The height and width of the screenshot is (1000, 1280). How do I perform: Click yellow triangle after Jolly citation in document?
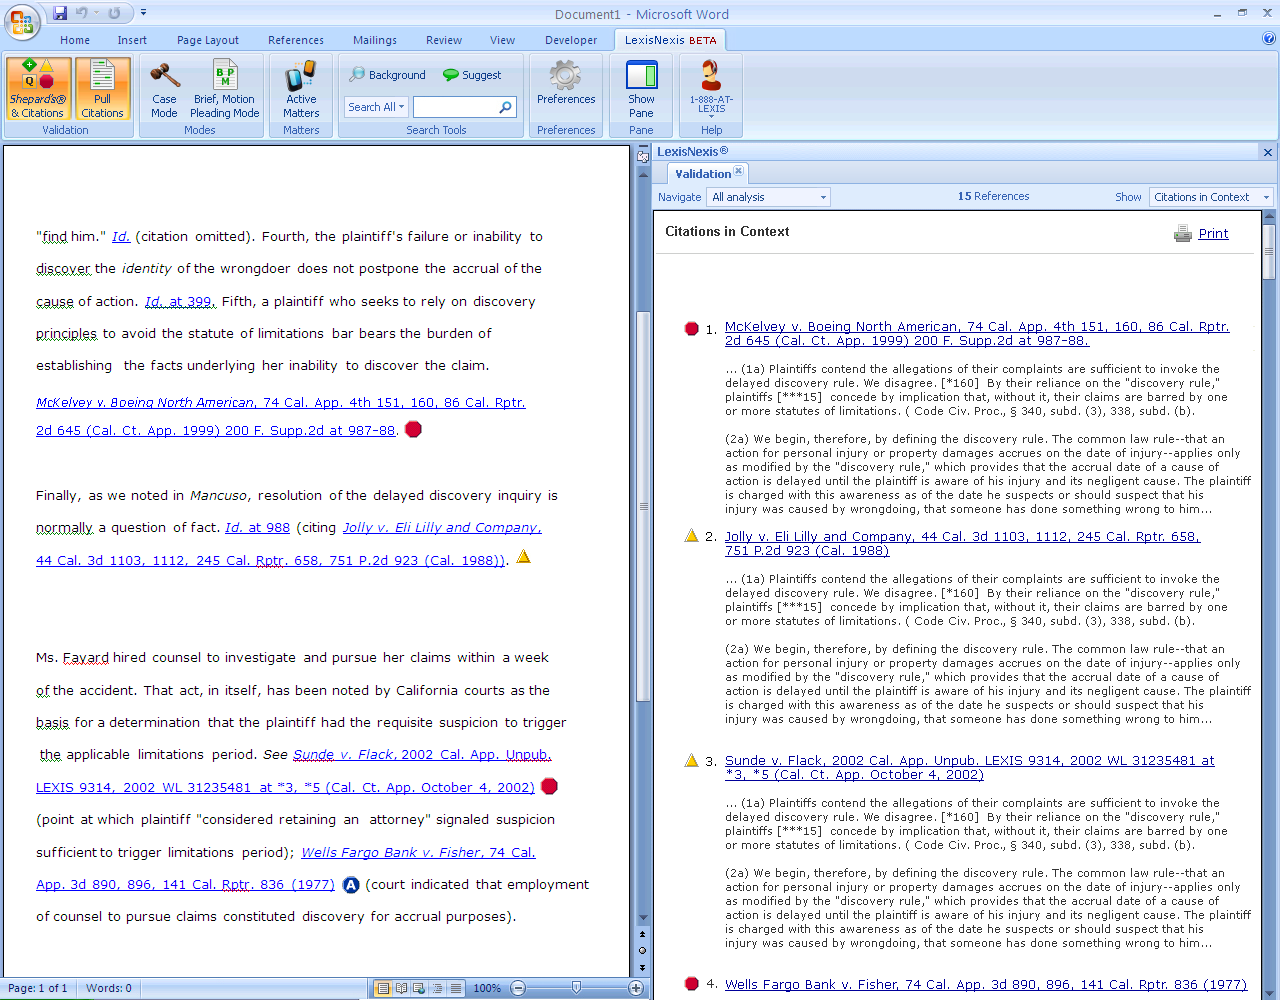pos(523,557)
